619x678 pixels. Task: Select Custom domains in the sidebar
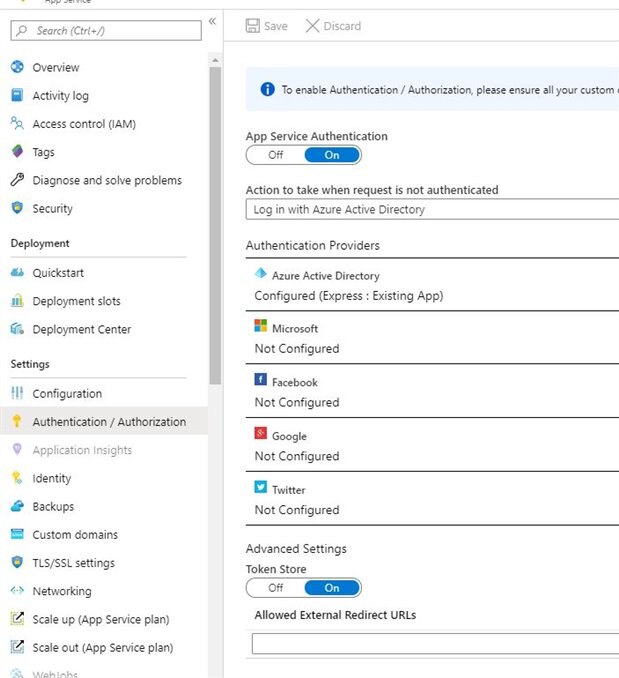click(75, 535)
